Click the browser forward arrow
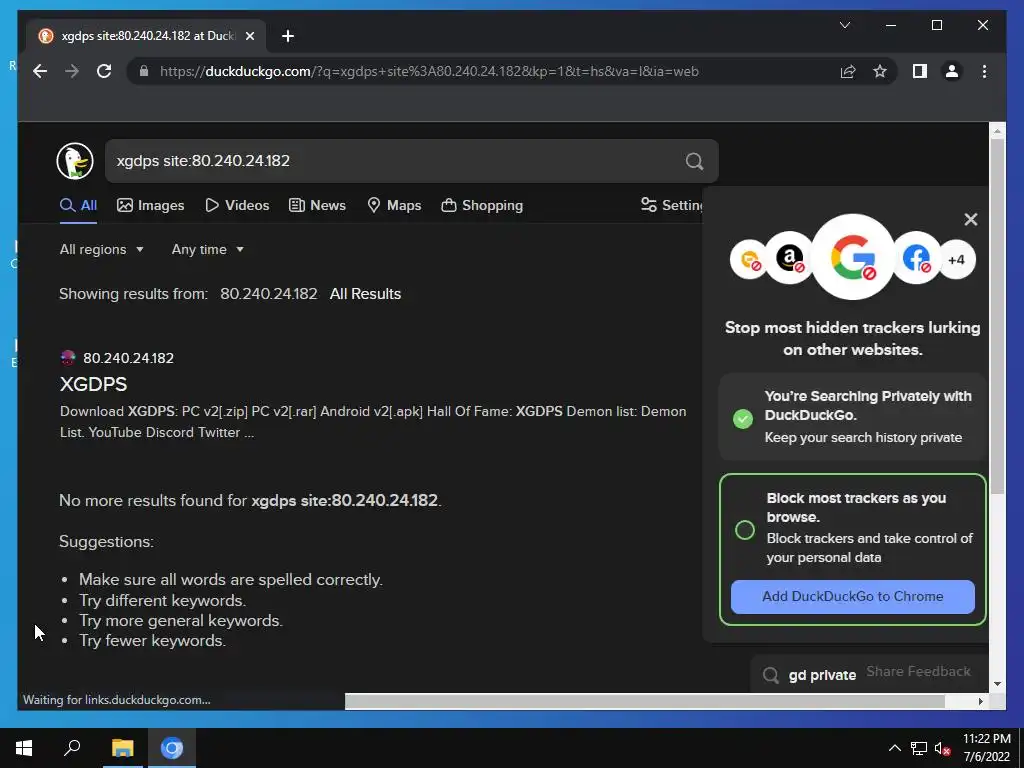The image size is (1024, 768). coord(72,71)
